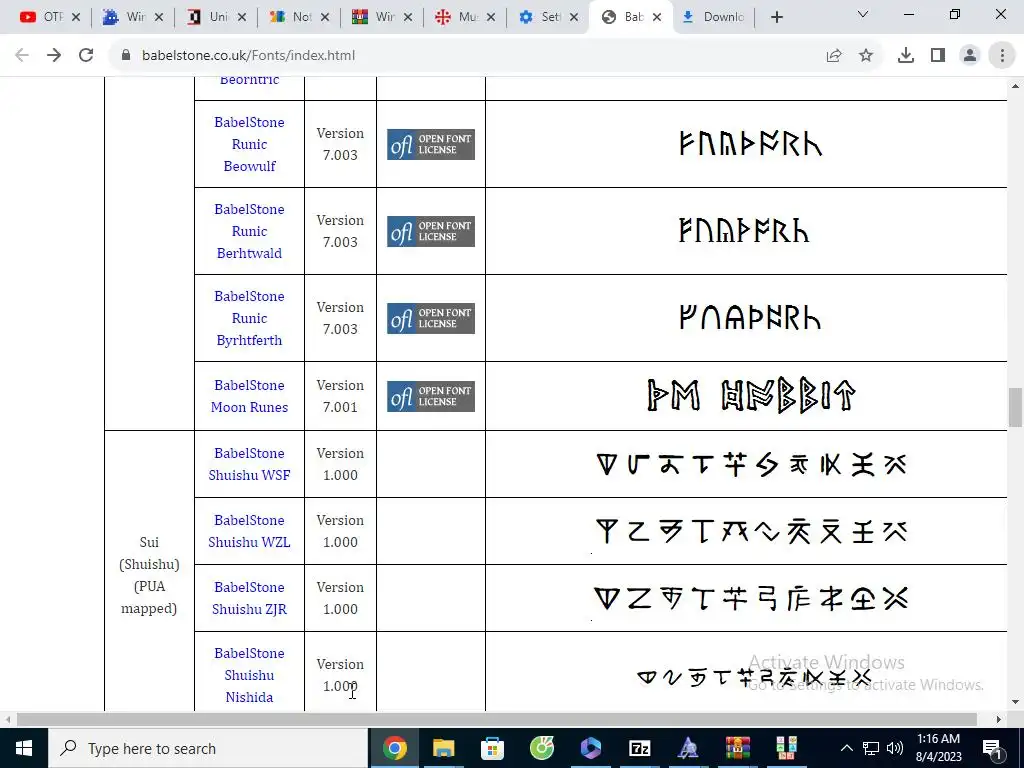1024x768 pixels.
Task: Open Chrome from the taskbar
Action: (394, 748)
